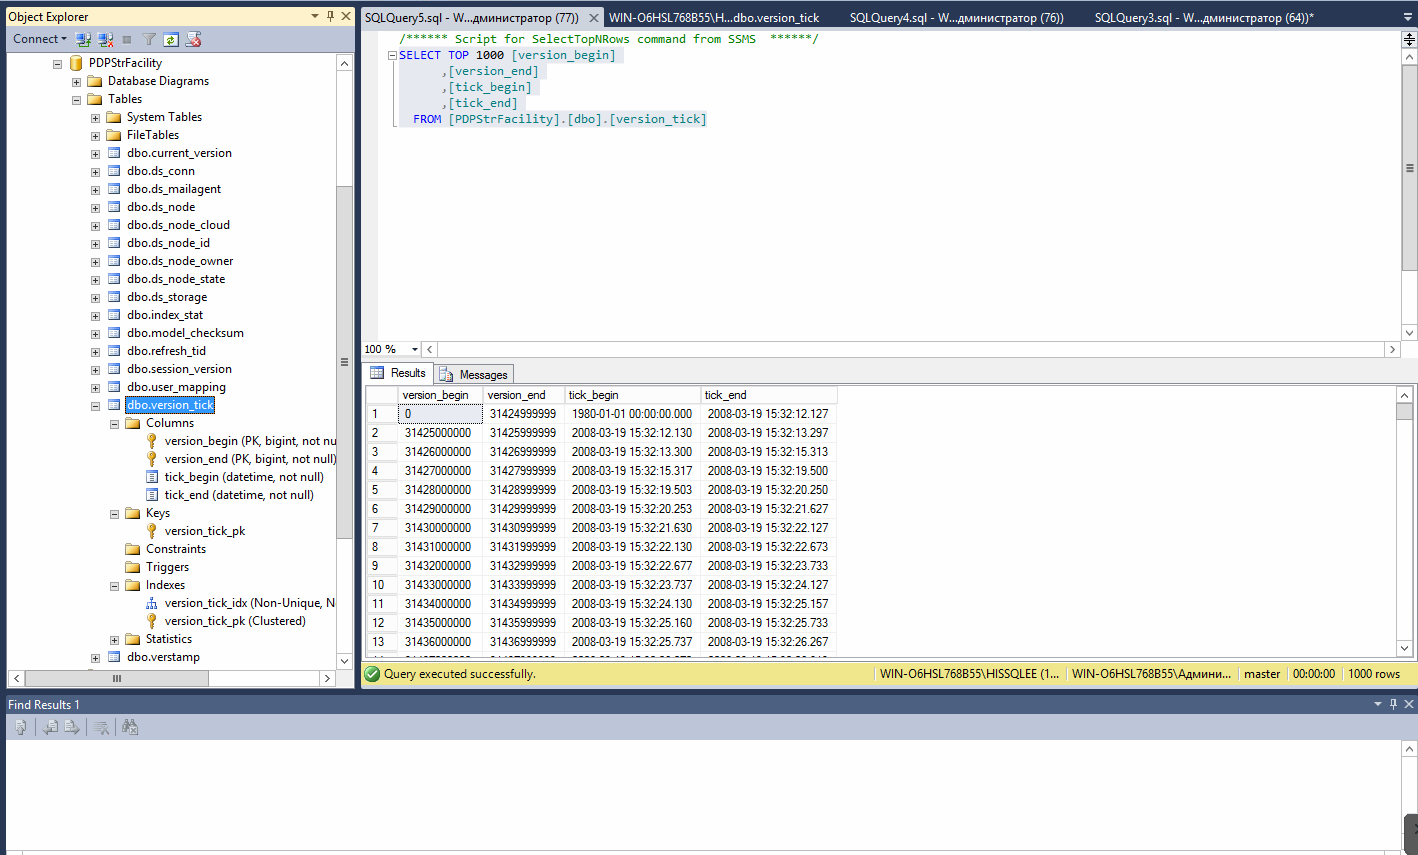Image resolution: width=1418 pixels, height=855 pixels.
Task: Expand the System Tables folder
Action: (x=95, y=117)
